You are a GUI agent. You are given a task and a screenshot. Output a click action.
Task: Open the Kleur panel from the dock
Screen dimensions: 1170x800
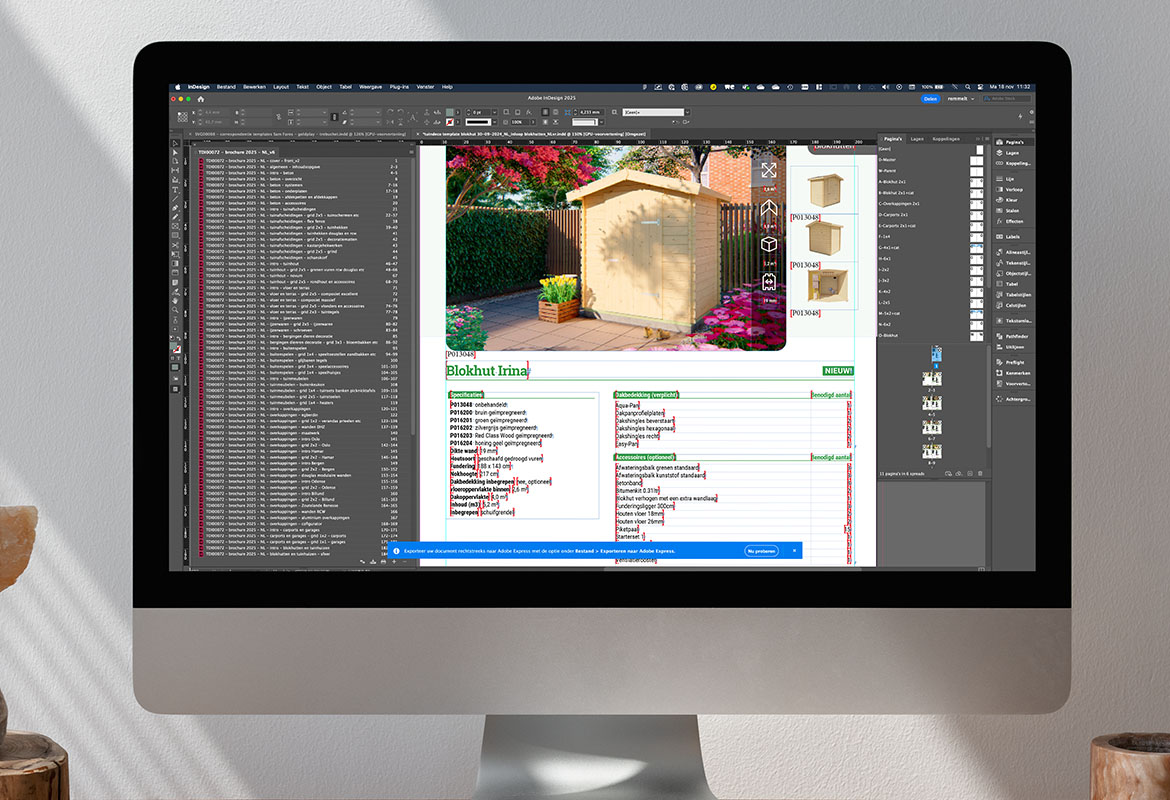(1013, 200)
